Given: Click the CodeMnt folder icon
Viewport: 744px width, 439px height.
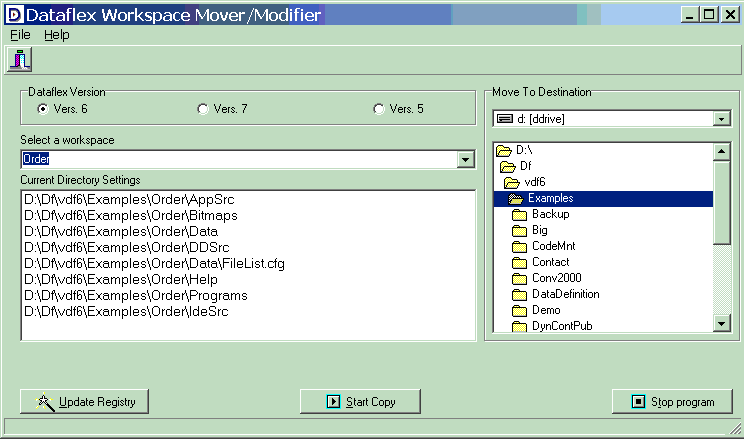Looking at the screenshot, I should tap(520, 247).
